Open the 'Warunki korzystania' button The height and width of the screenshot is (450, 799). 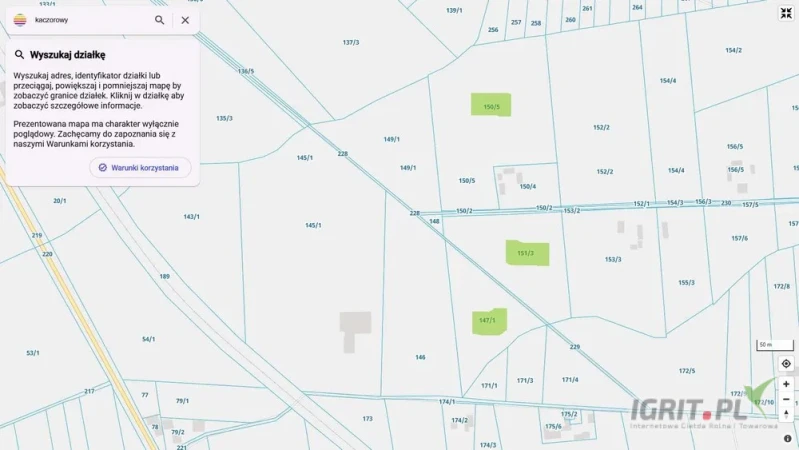(139, 168)
